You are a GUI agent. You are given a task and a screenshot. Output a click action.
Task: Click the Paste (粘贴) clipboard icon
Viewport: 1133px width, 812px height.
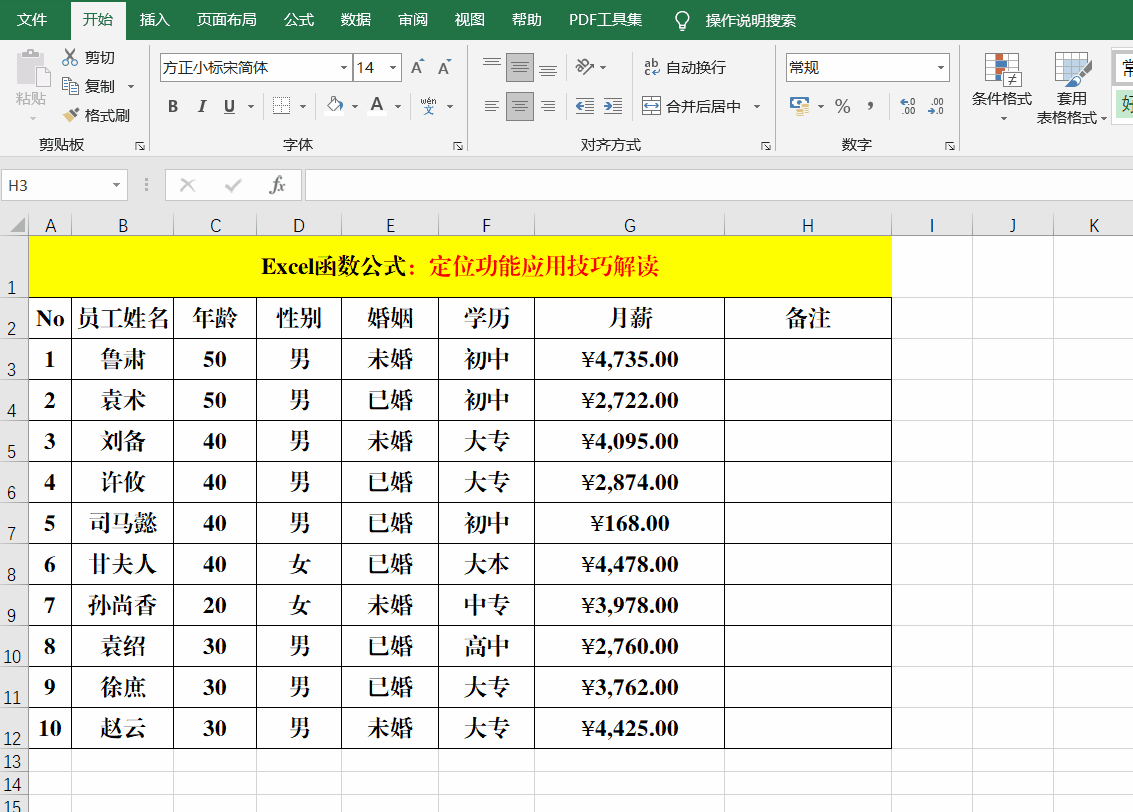coord(31,69)
